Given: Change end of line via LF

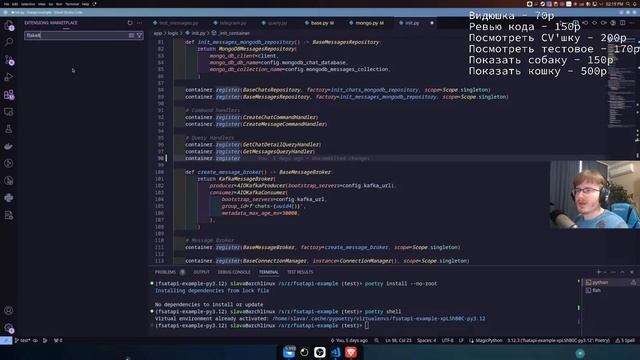Looking at the screenshot, I should (x=461, y=340).
